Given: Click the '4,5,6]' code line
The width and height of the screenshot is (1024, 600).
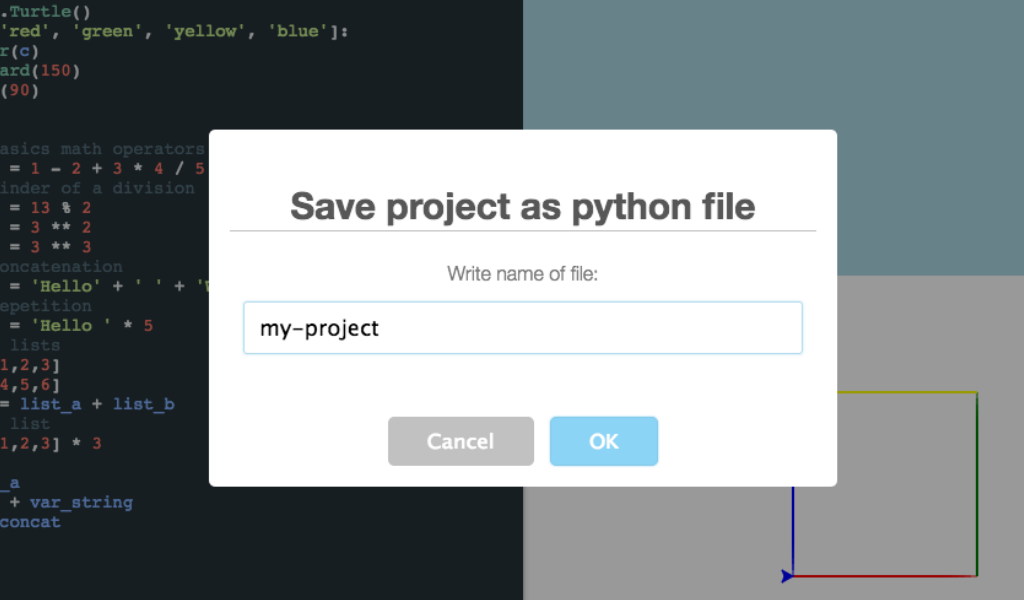Looking at the screenshot, I should [x=30, y=385].
